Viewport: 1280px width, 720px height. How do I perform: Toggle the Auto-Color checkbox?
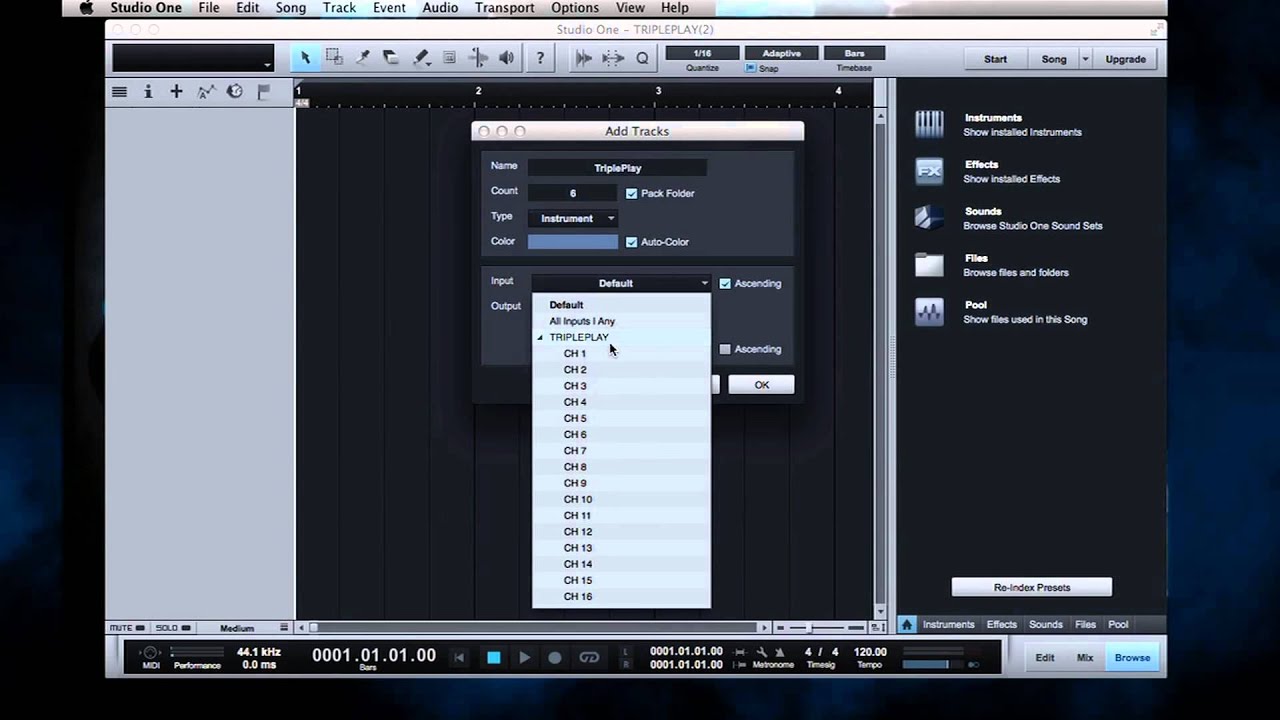click(x=631, y=241)
